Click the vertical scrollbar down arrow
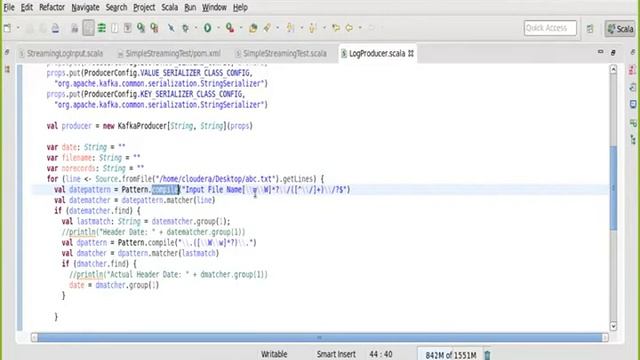This screenshot has height=360, width=640. coord(613,326)
